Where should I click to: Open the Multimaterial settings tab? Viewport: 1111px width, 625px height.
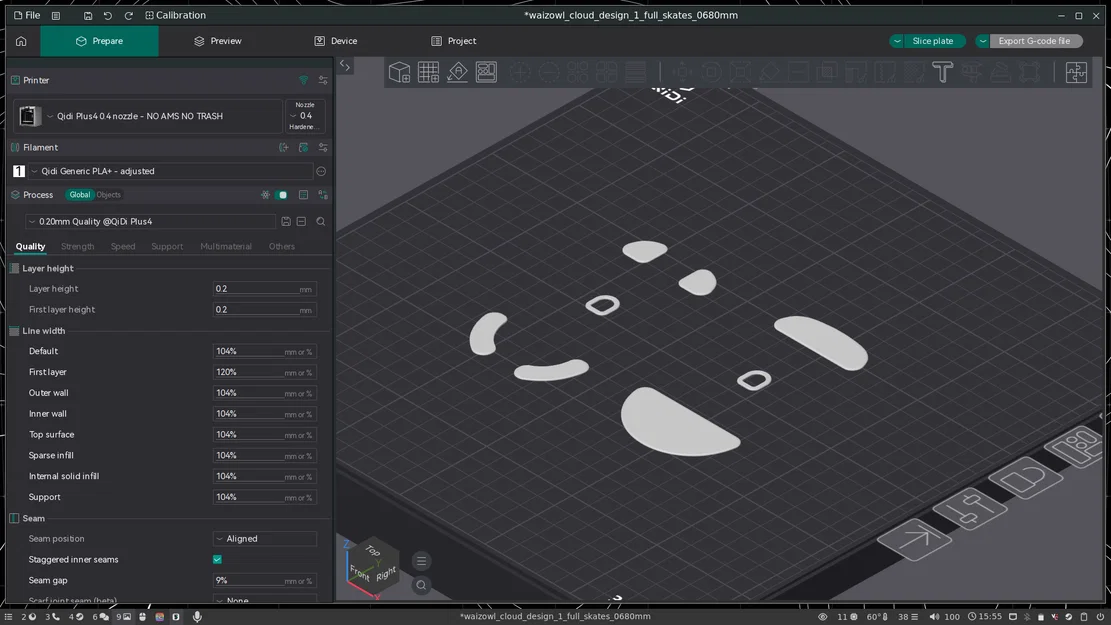pos(226,247)
